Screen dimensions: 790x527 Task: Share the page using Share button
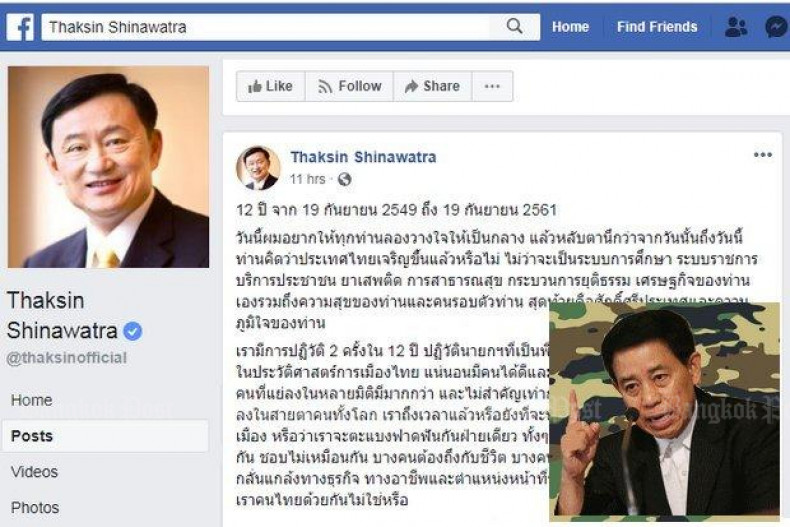point(432,86)
